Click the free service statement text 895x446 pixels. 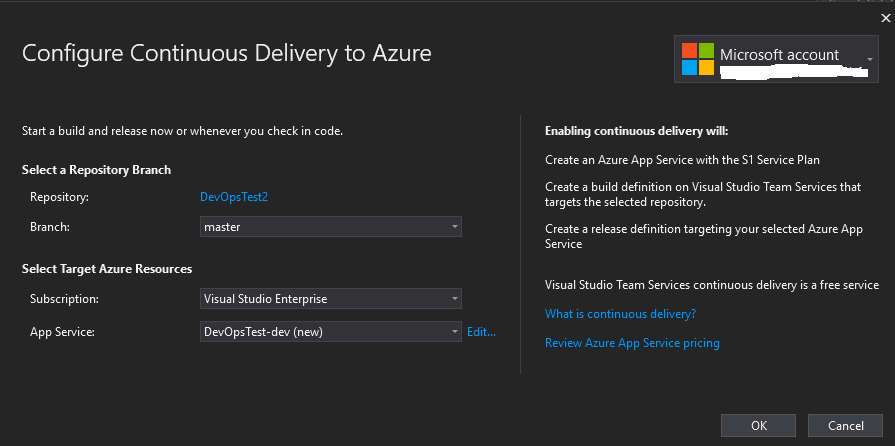712,284
